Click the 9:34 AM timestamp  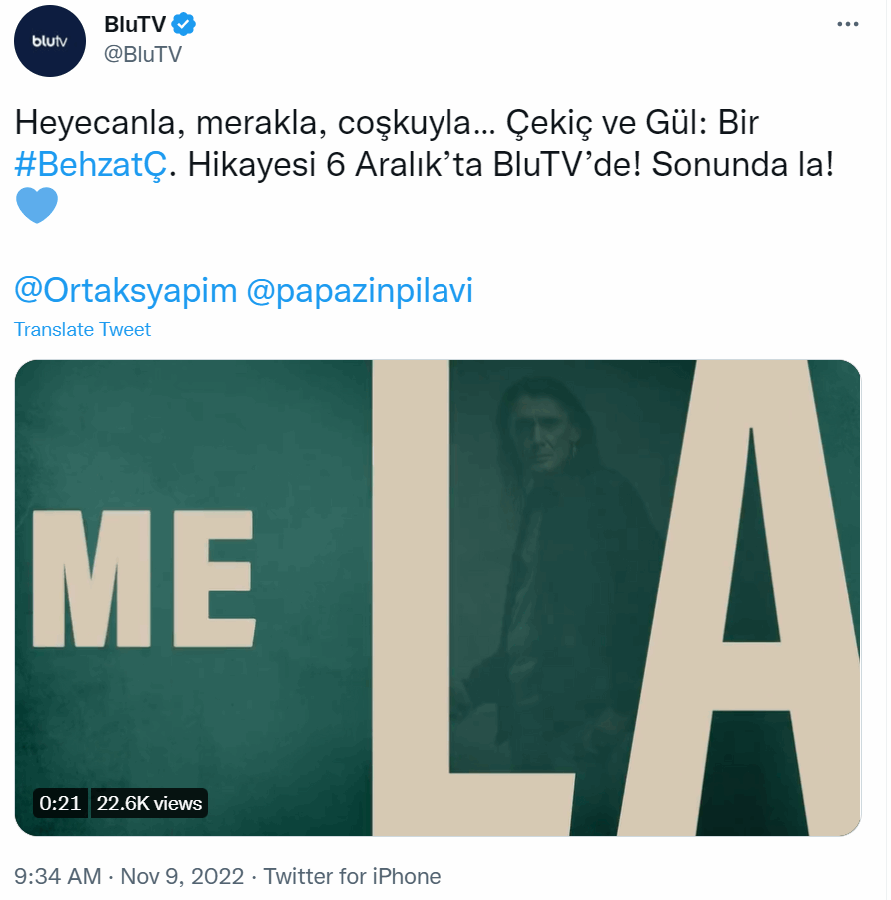[x=57, y=876]
